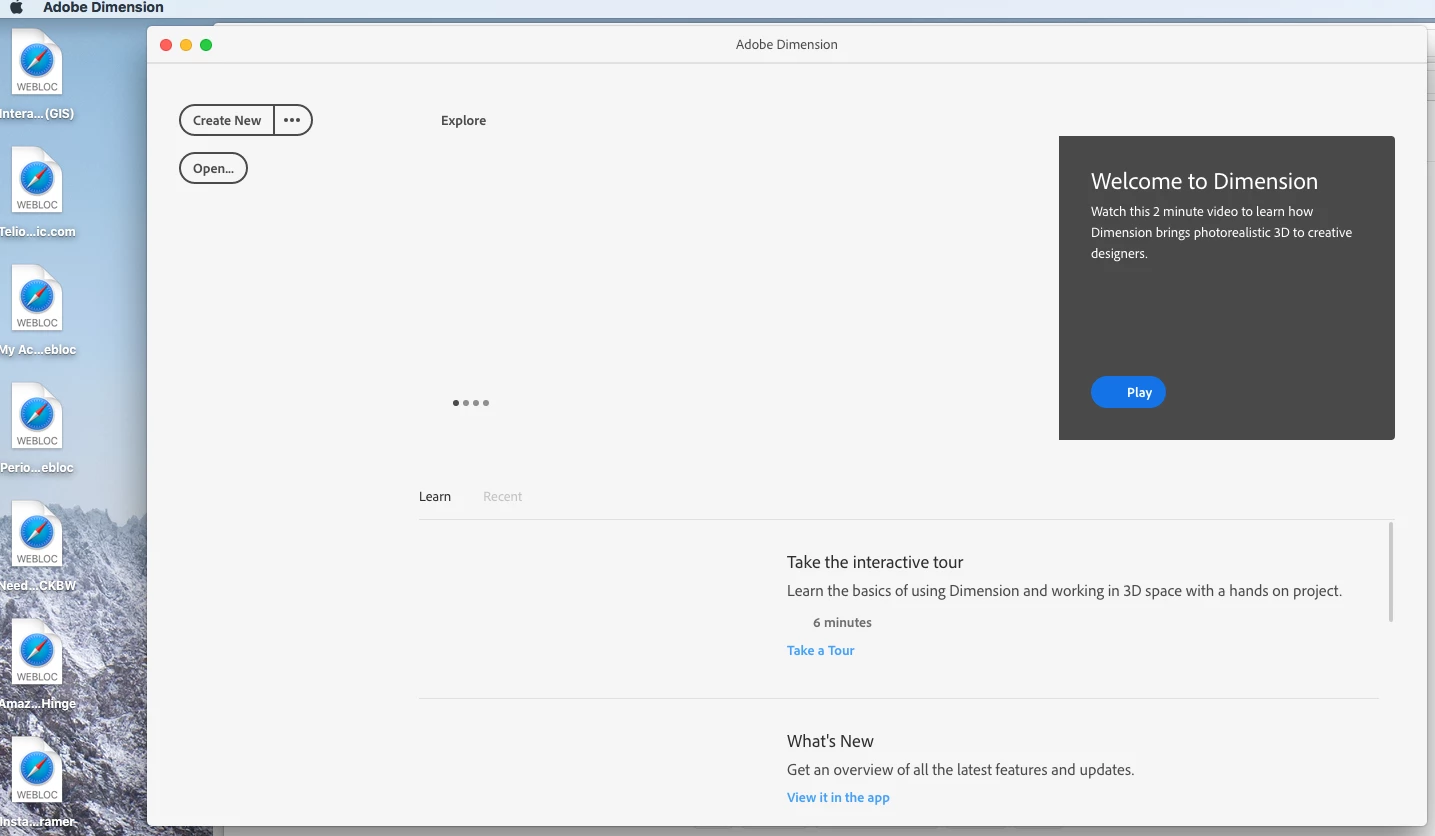Switch to the Learn tab
The image size is (1435, 836).
[435, 496]
